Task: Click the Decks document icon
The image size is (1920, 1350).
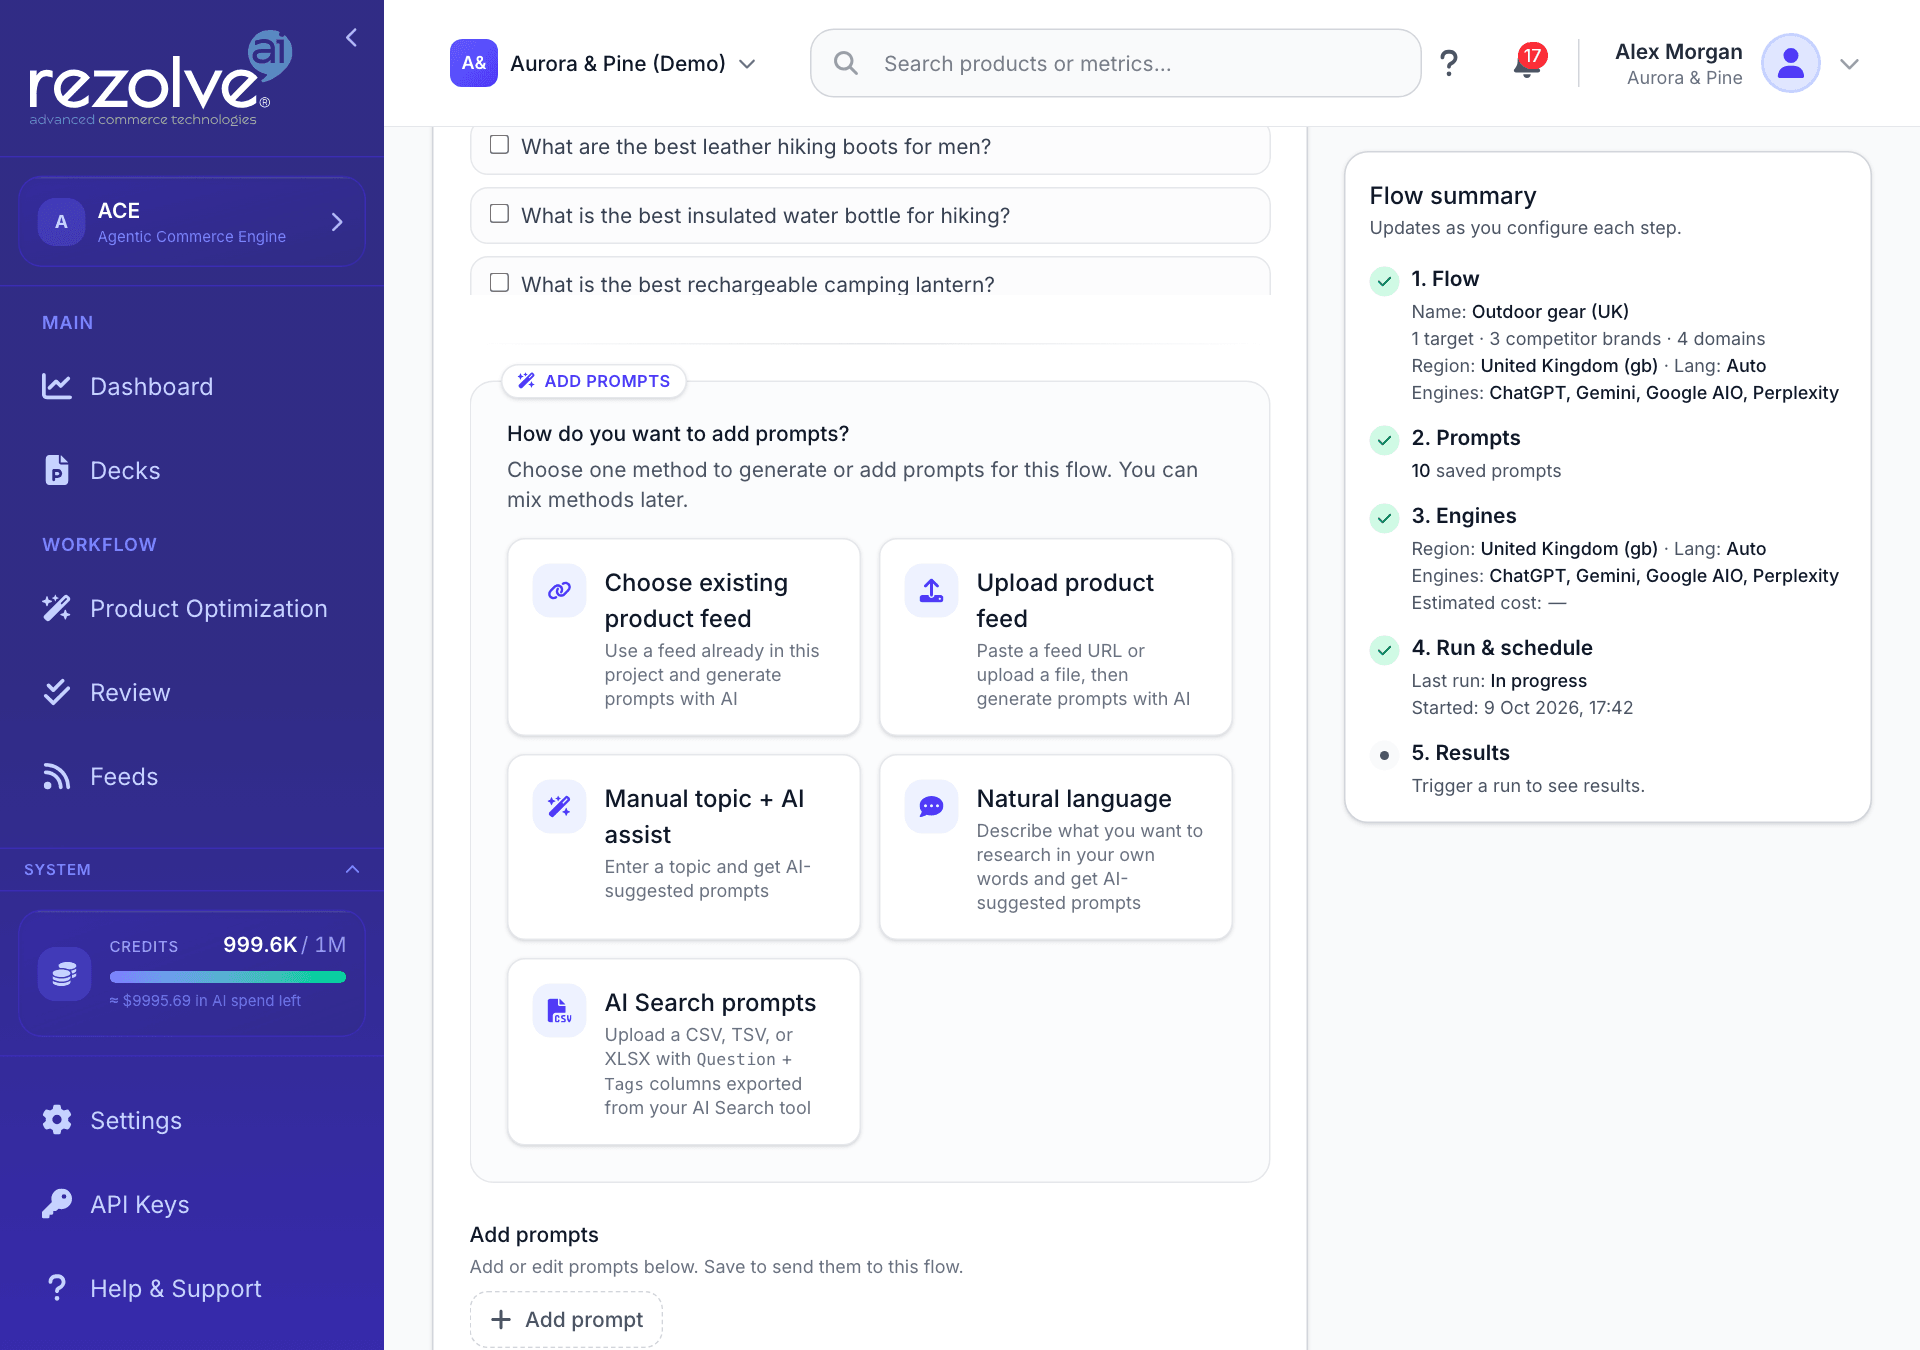Action: pyautogui.click(x=57, y=470)
